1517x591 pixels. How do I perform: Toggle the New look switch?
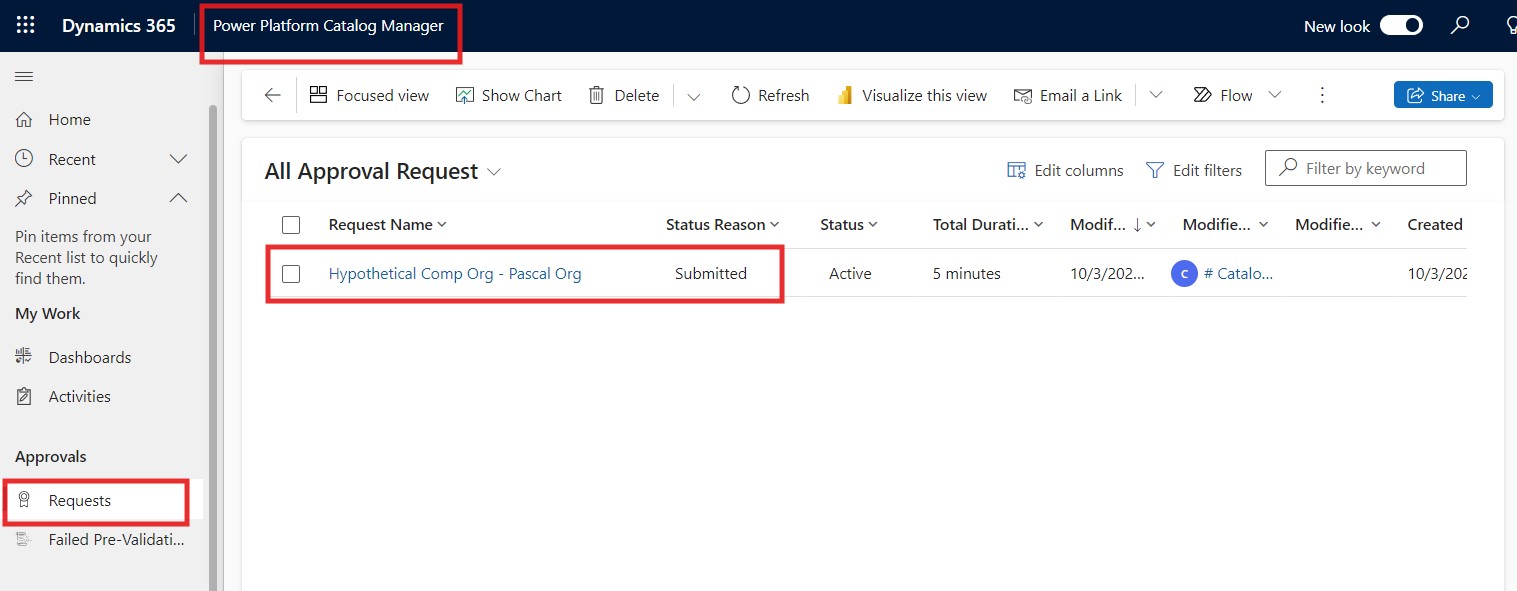(x=1401, y=26)
